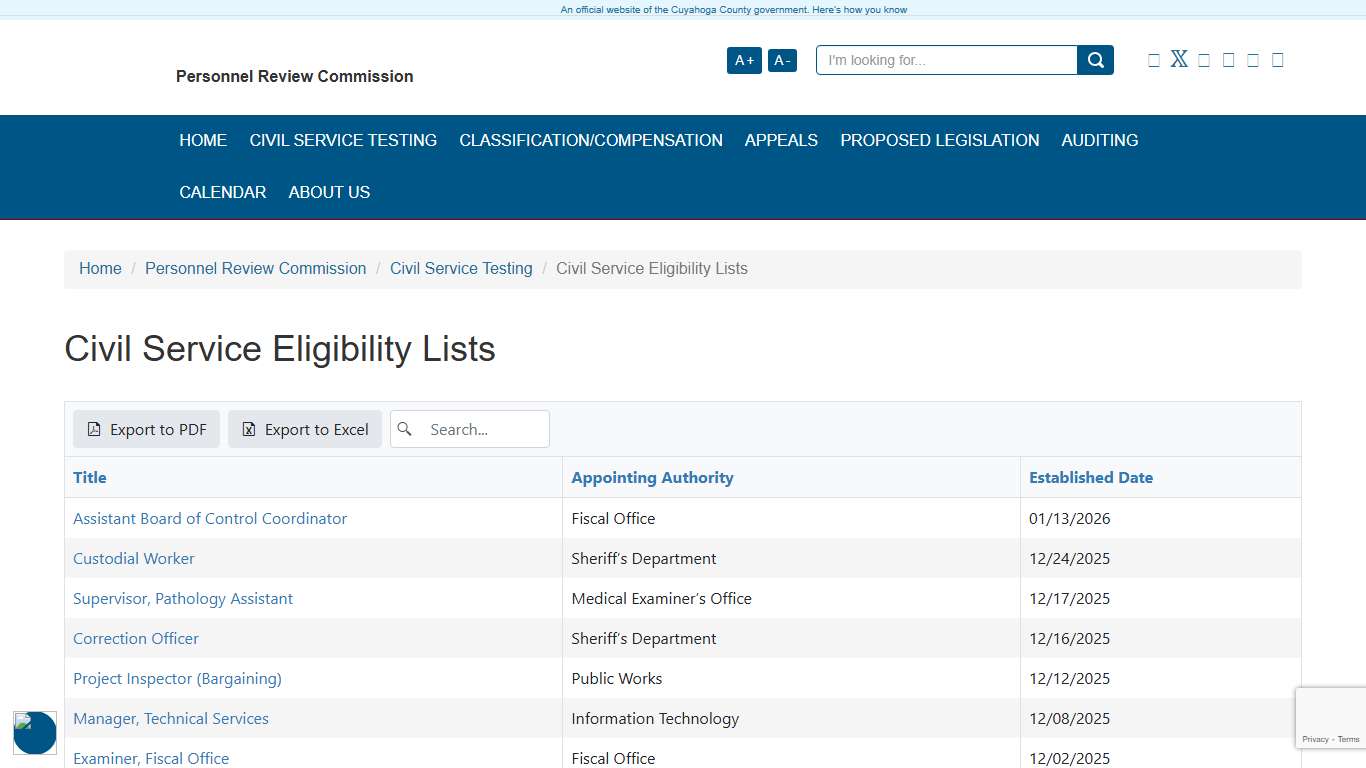Click the search magnifier icon
Viewport: 1366px width, 768px height.
pos(1094,59)
